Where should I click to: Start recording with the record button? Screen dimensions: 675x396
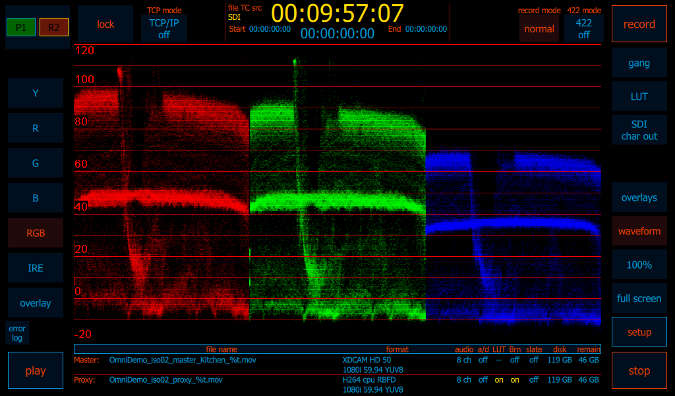(x=639, y=24)
